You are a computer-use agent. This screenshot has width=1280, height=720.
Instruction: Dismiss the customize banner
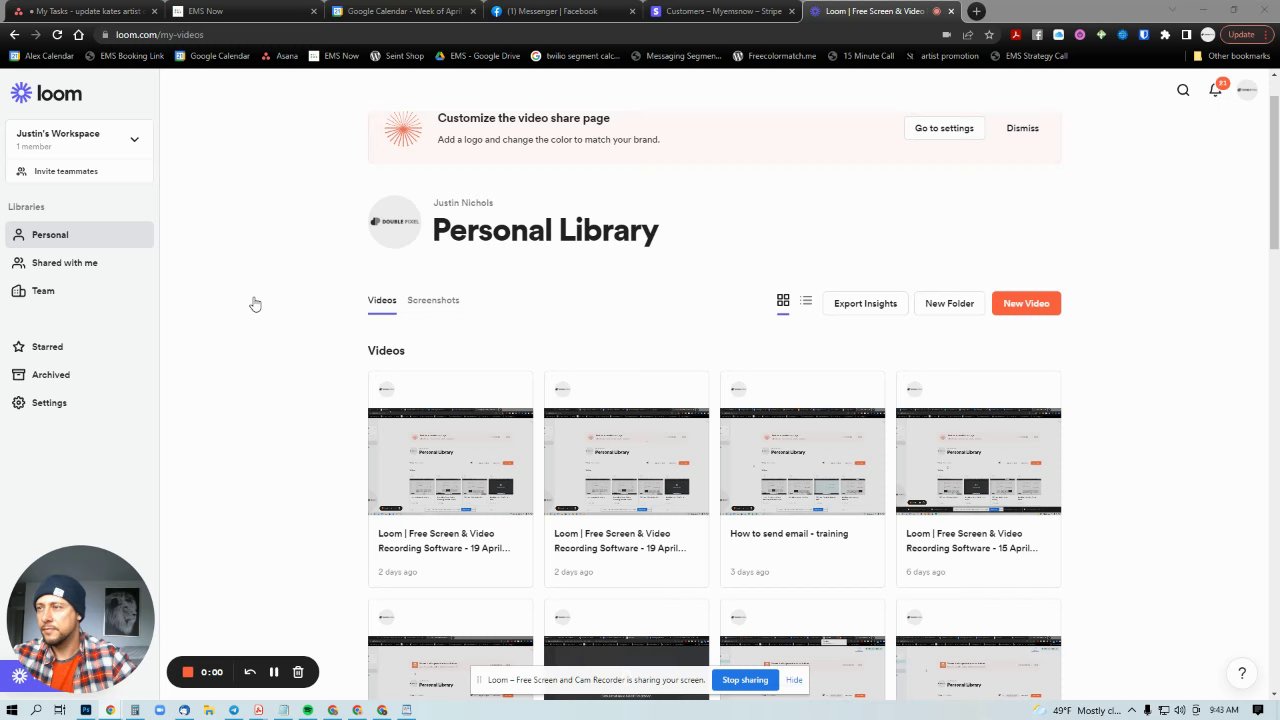tap(1022, 128)
